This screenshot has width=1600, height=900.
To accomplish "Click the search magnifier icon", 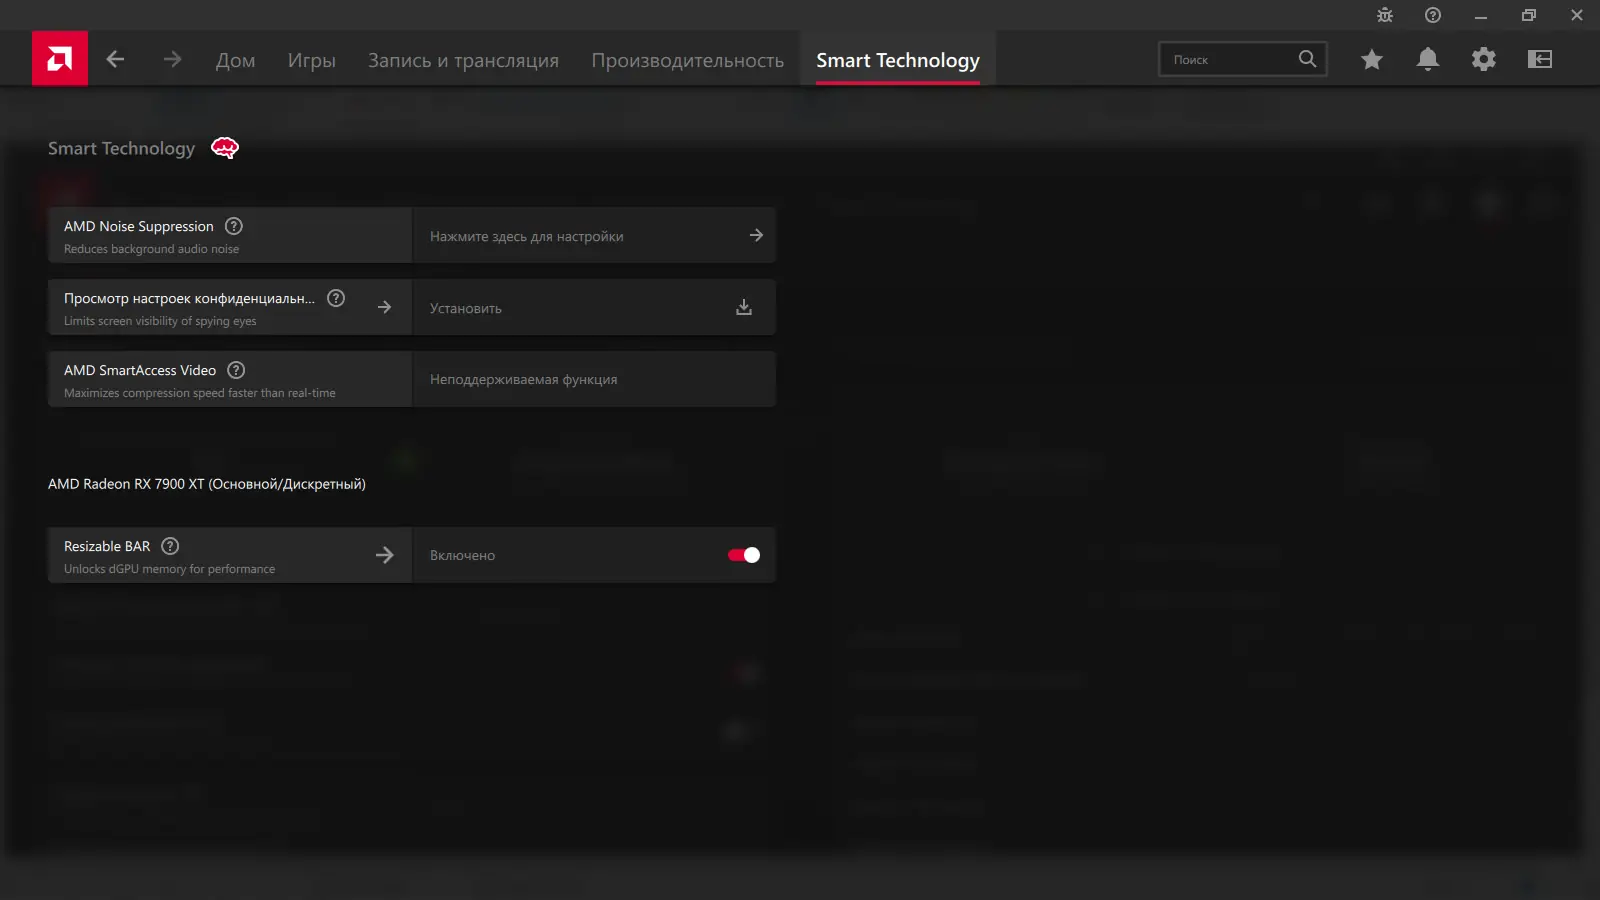I will [1307, 59].
